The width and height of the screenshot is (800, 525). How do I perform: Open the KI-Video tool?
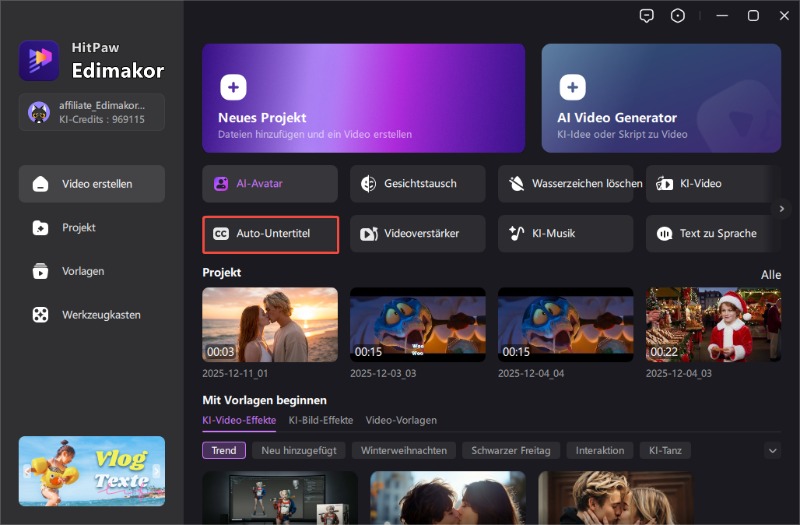(713, 184)
